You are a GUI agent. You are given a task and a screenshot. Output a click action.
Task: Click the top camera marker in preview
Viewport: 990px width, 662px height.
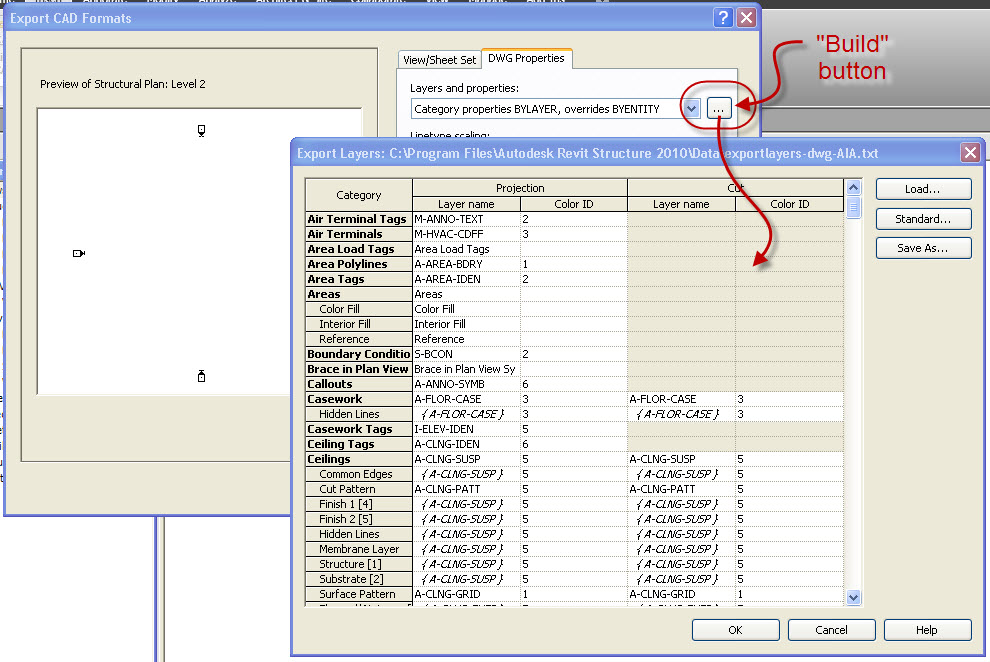click(201, 131)
